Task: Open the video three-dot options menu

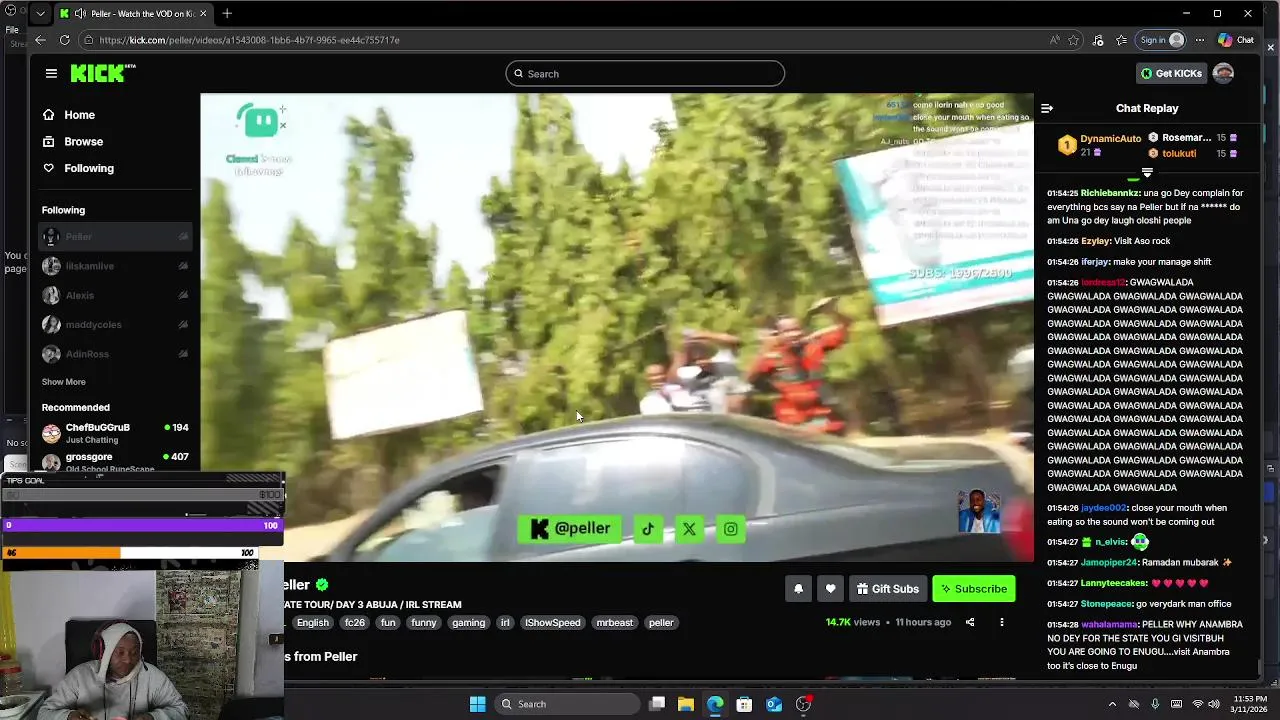Action: [1001, 622]
